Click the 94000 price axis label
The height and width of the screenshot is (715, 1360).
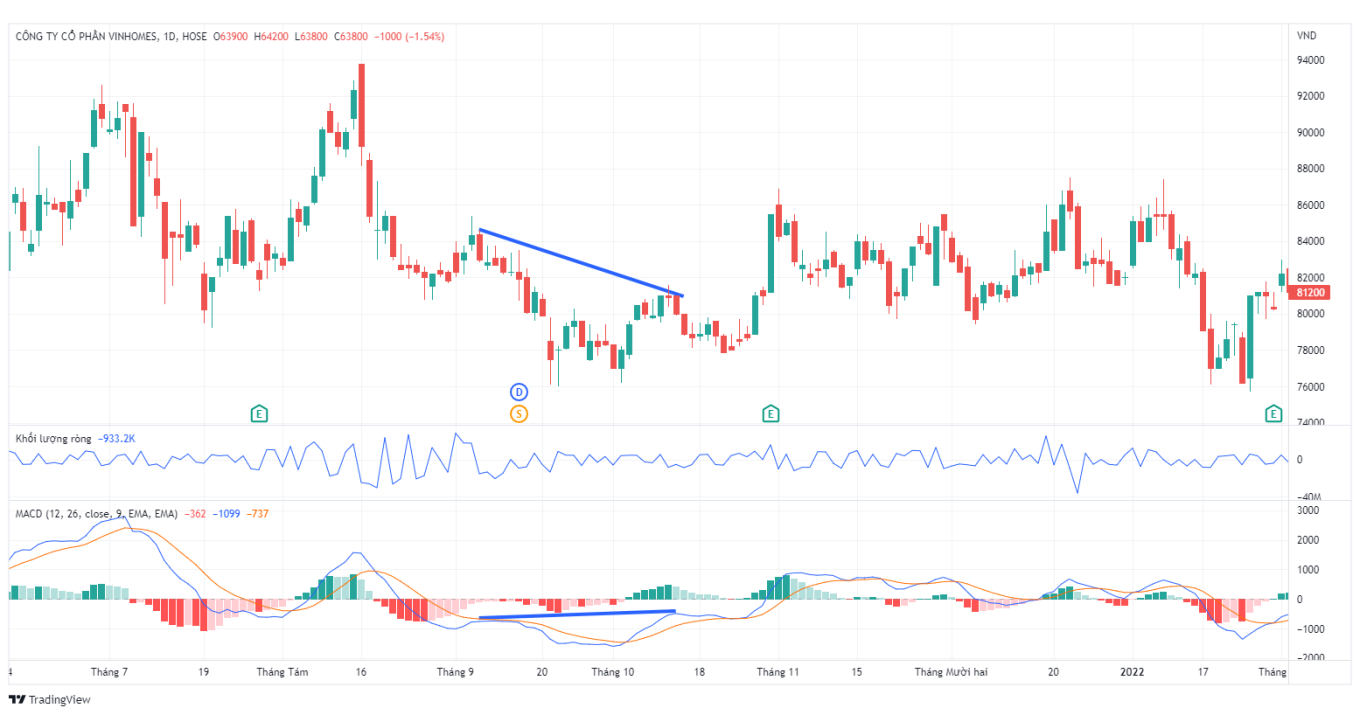pyautogui.click(x=1311, y=60)
